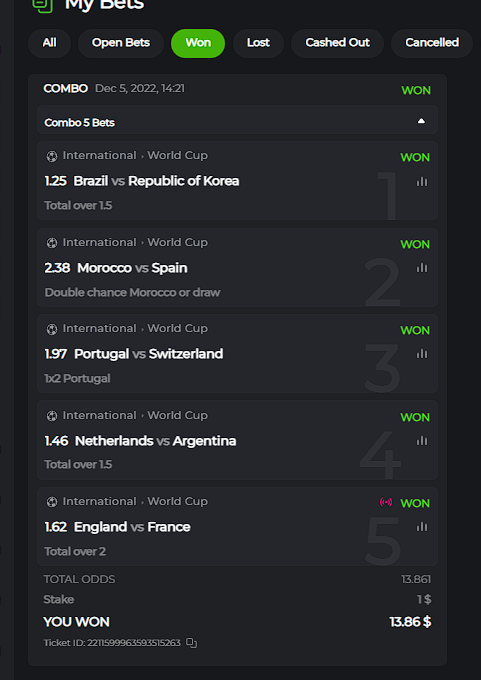Image resolution: width=481 pixels, height=680 pixels.
Task: Open stats icon for Brazil vs Republic of Korea
Action: click(422, 182)
